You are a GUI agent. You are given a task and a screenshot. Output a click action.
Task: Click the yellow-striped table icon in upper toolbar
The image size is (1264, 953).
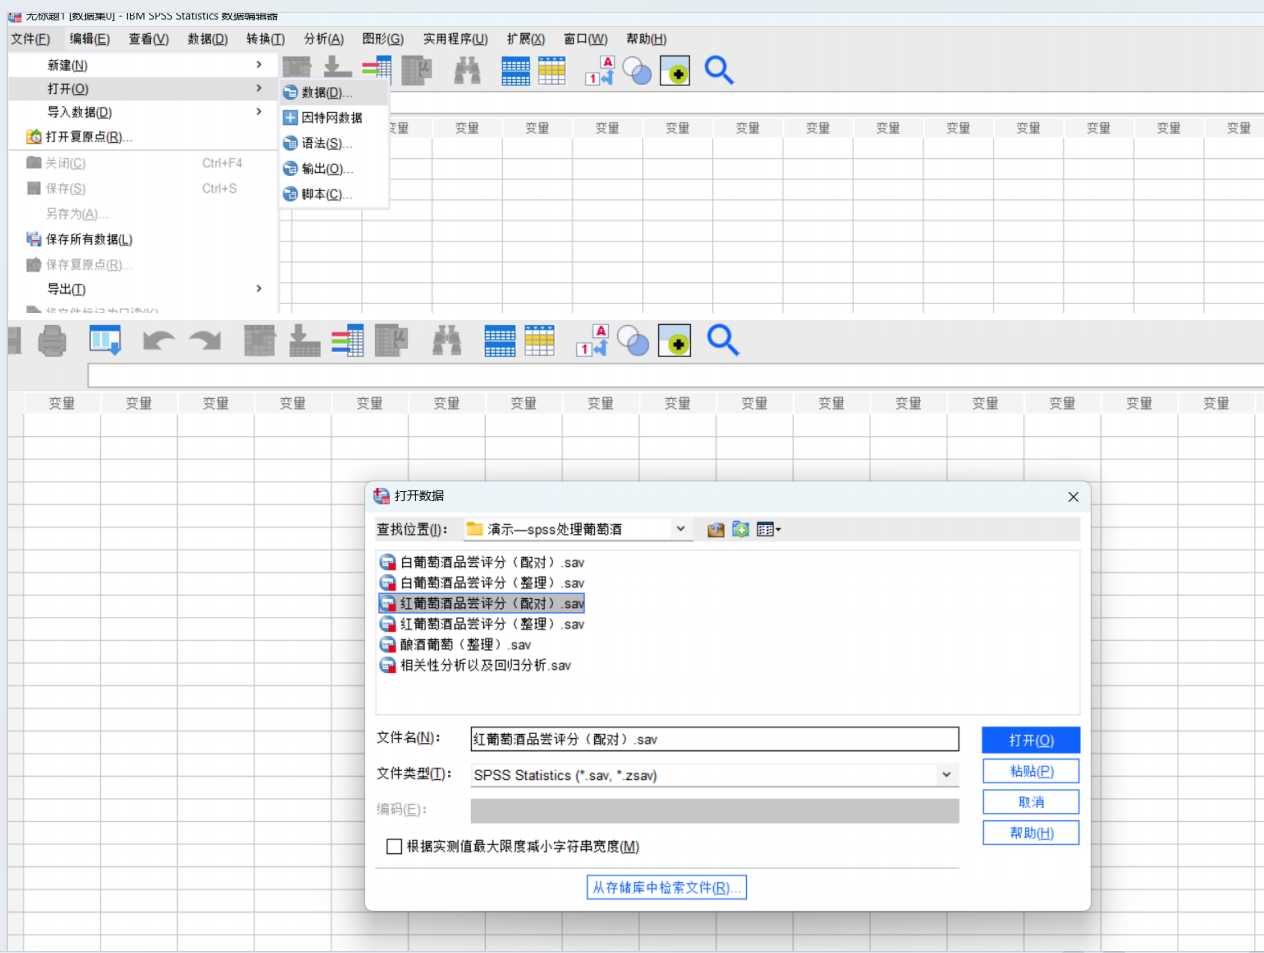click(x=552, y=70)
